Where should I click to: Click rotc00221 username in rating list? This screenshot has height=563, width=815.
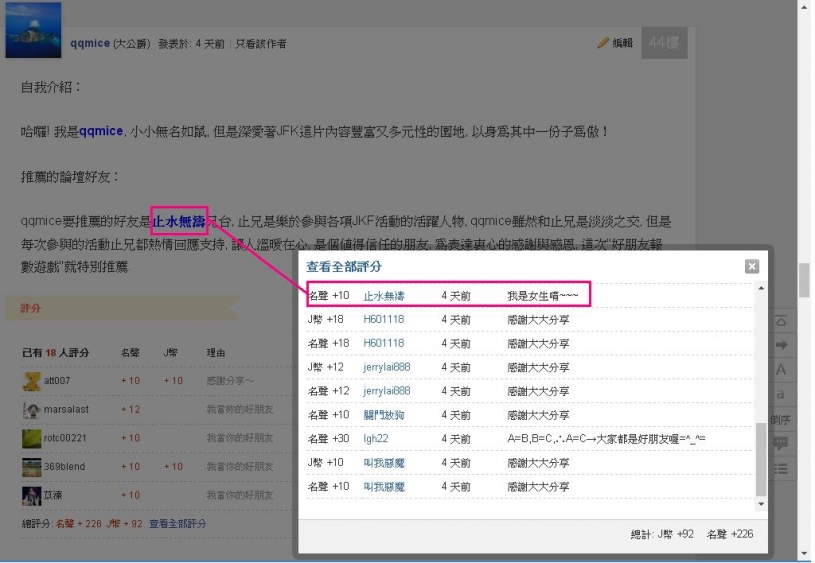tap(64, 438)
